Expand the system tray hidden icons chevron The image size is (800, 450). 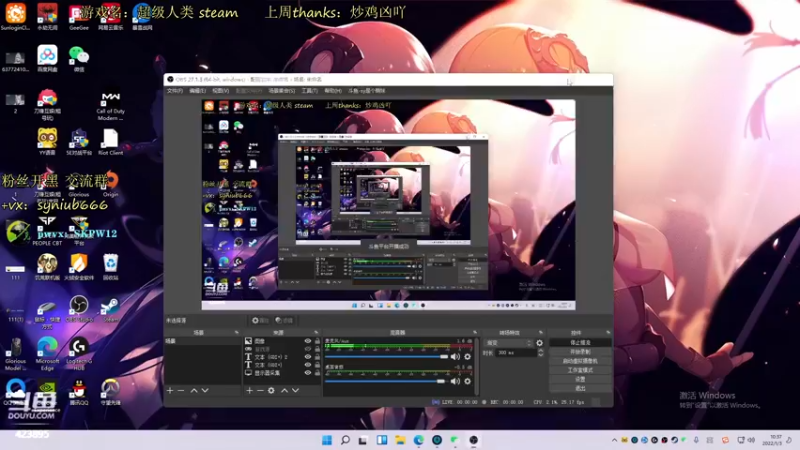[x=614, y=440]
